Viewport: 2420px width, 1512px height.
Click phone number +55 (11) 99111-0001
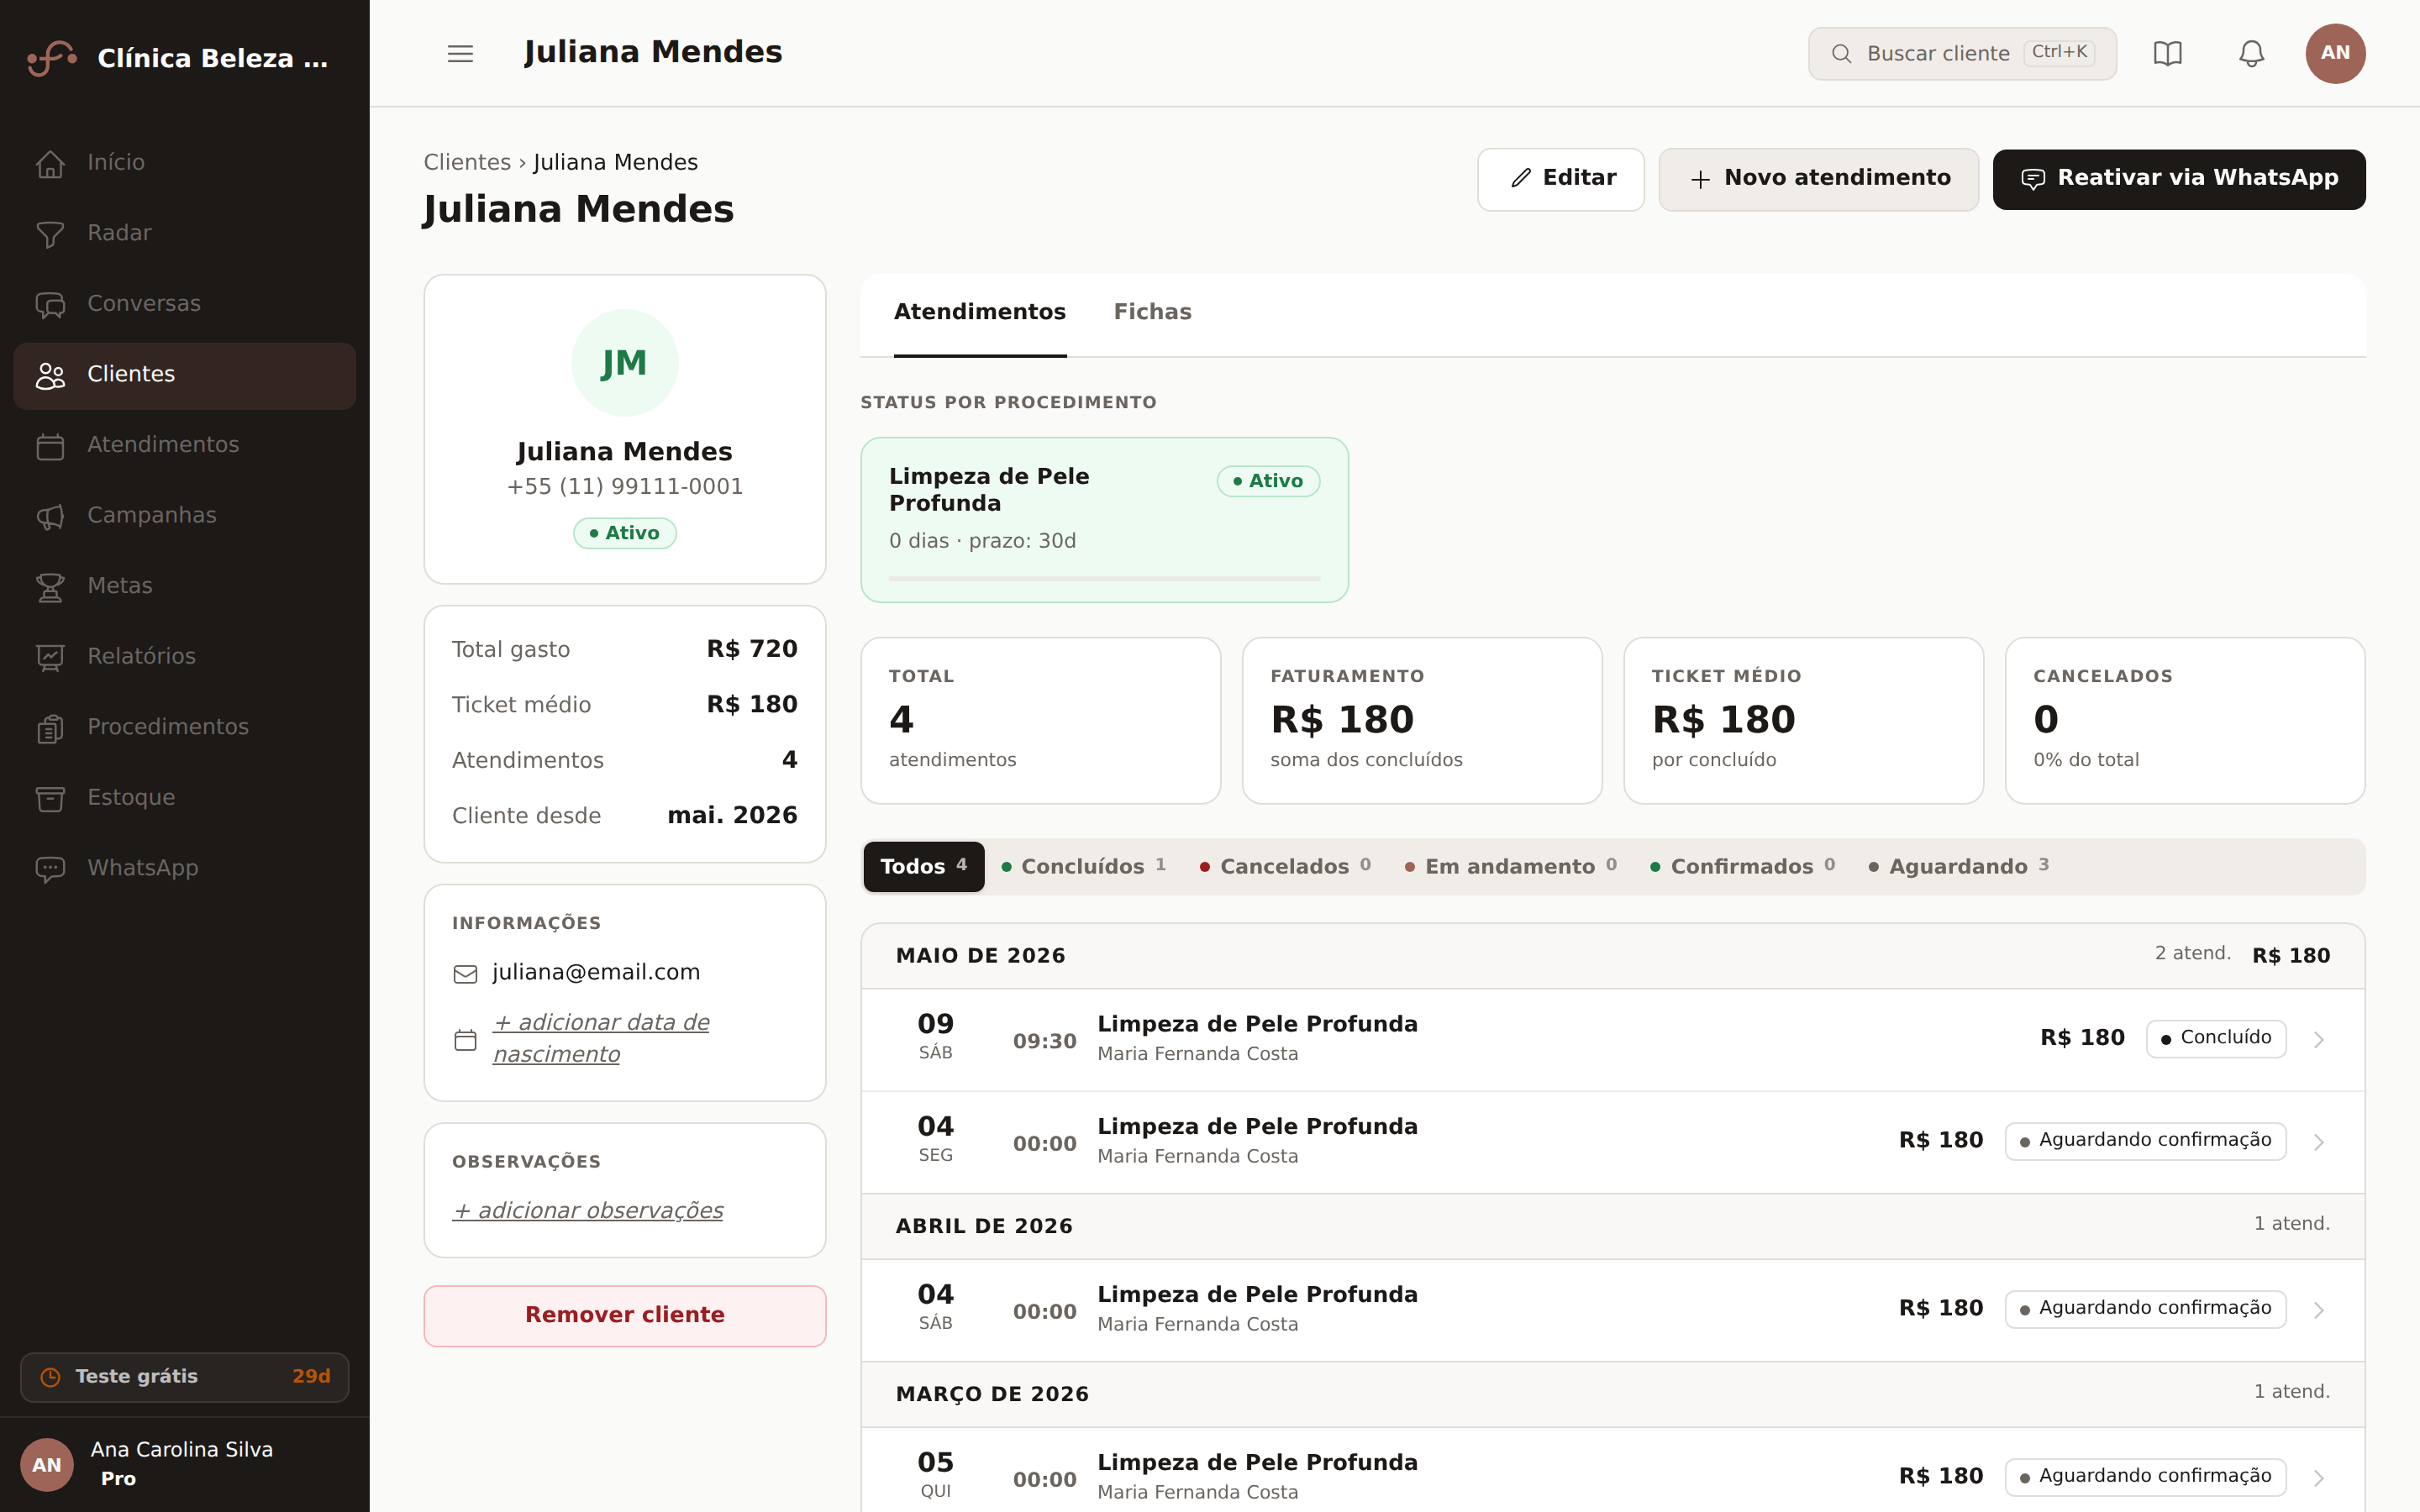point(624,487)
